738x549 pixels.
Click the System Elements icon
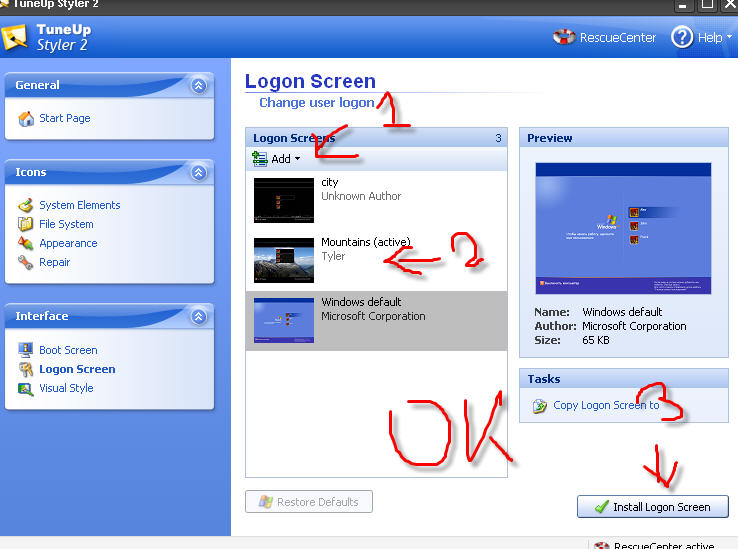[x=25, y=205]
